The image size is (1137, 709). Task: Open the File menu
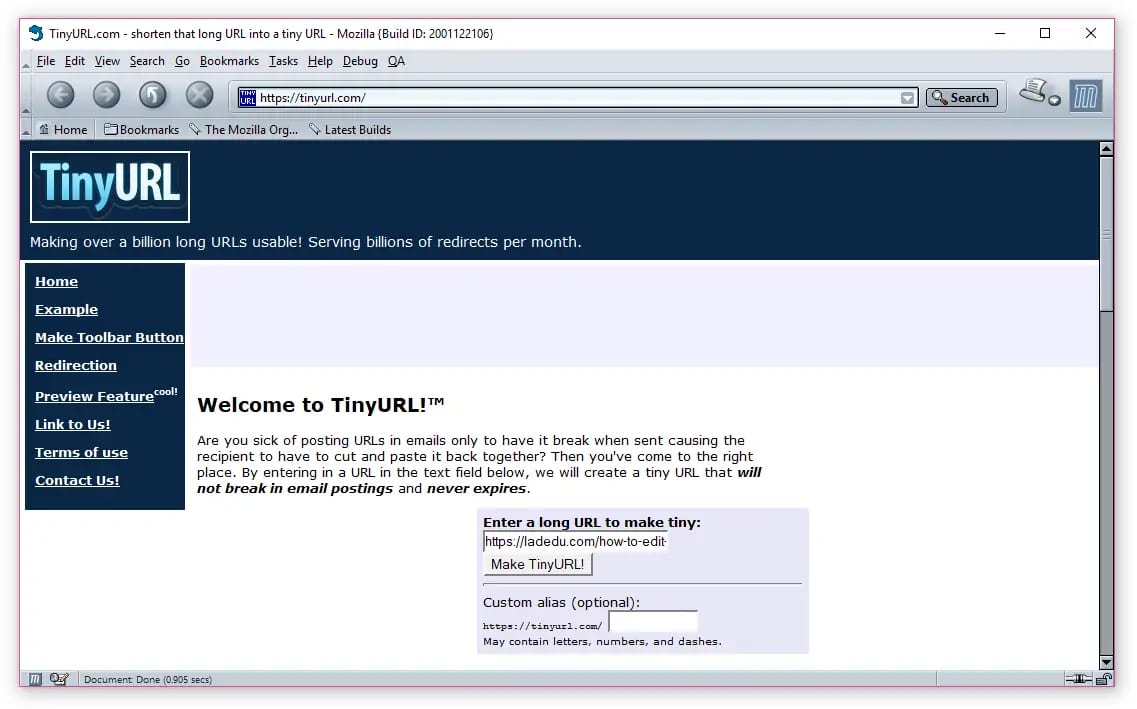point(46,61)
